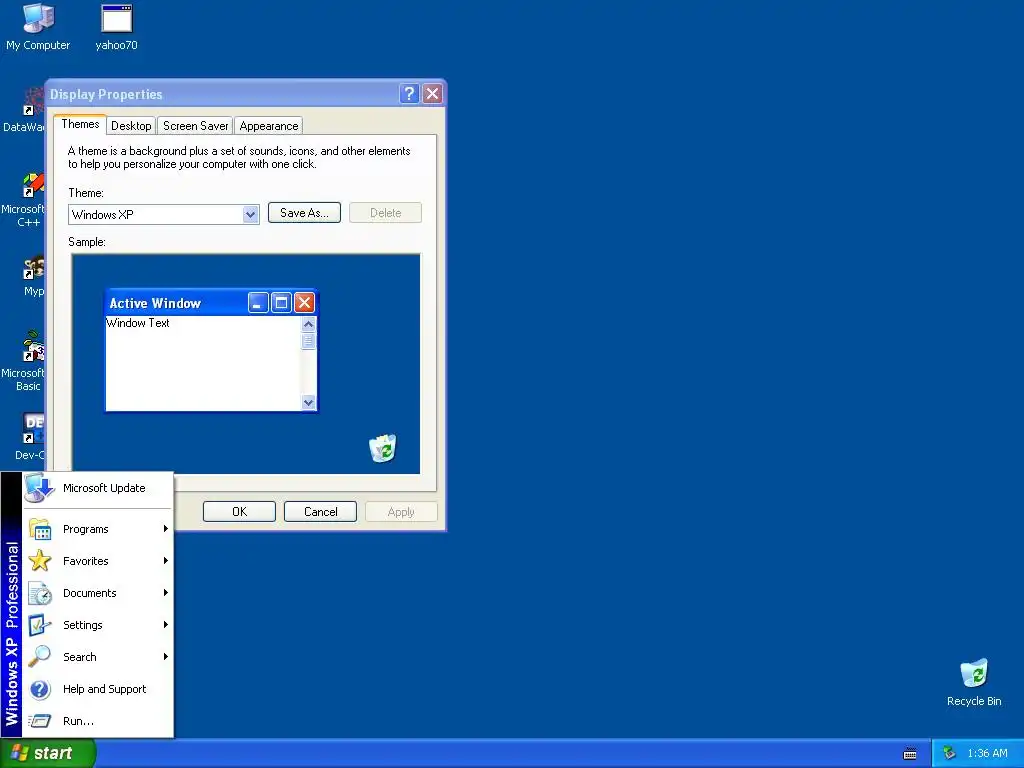1024x768 pixels.
Task: Expand the Favorites submenu arrow
Action: pyautogui.click(x=166, y=561)
